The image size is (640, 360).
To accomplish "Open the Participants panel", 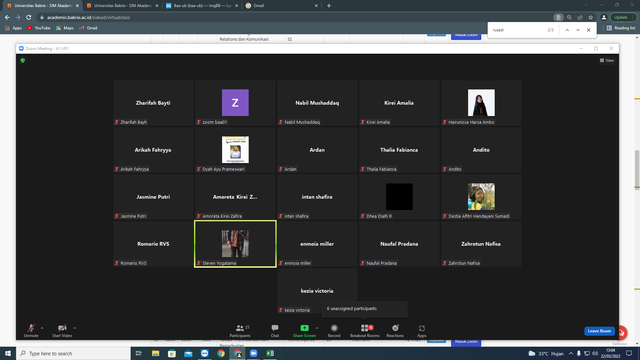I will [240, 331].
